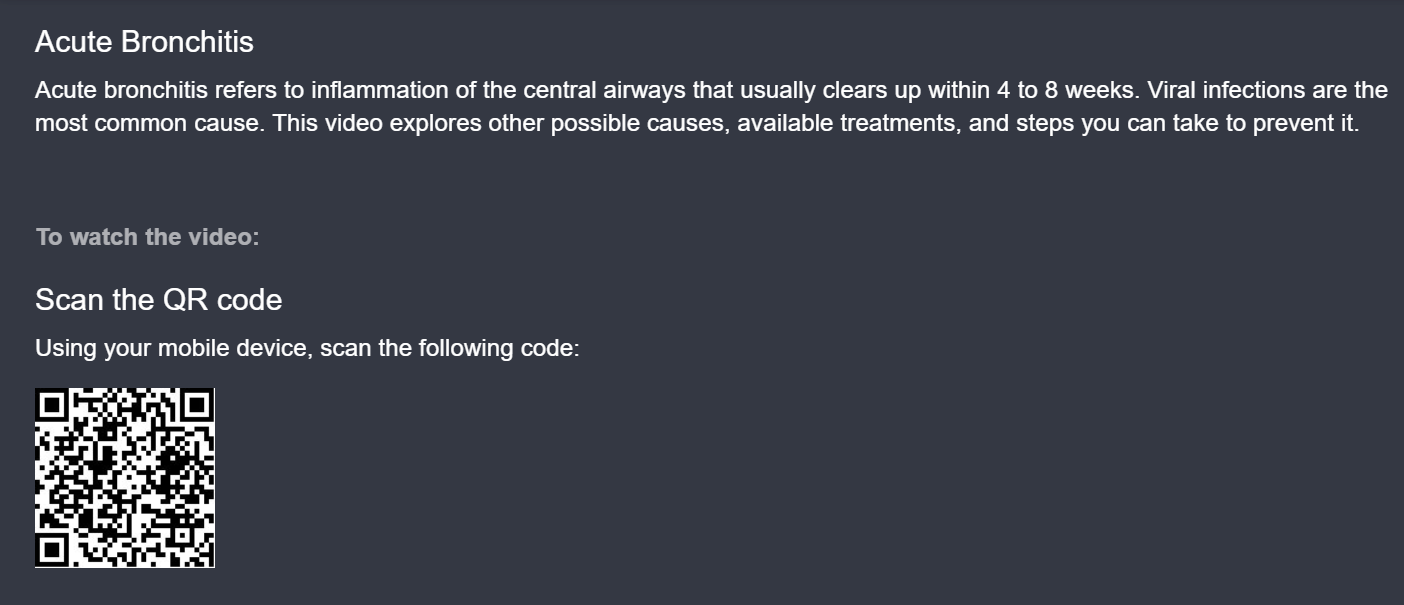Click the "Scan the QR code" heading
Viewport: 1404px width, 605px height.
click(x=158, y=299)
